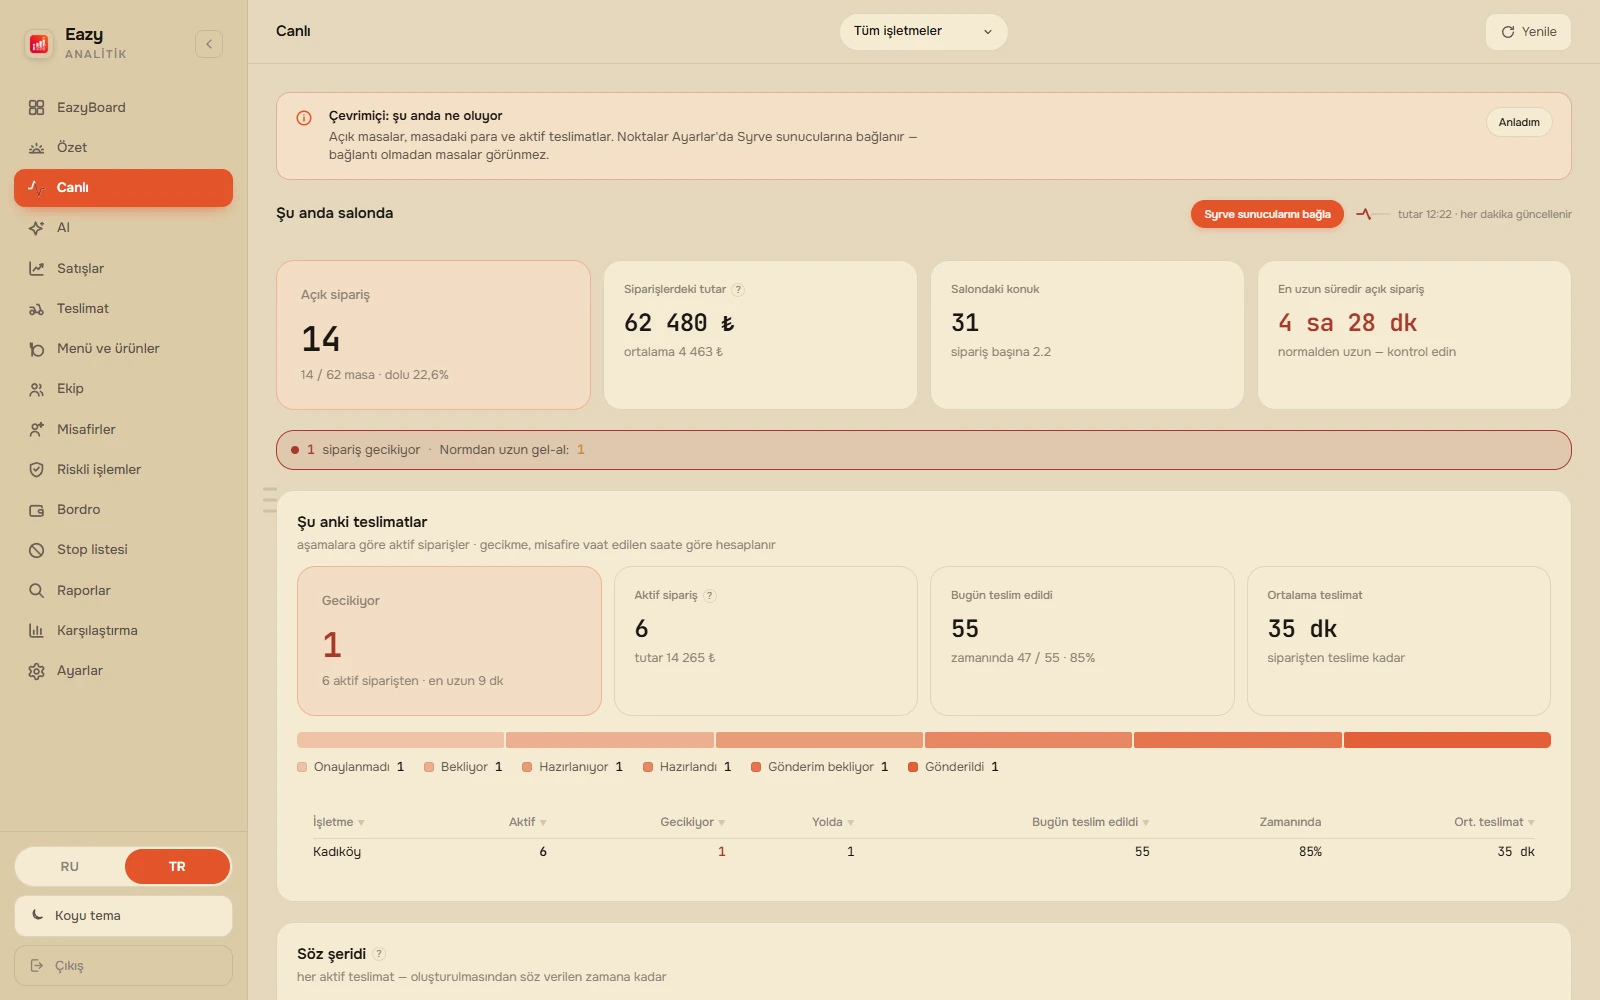Click the help icon next to Siparişlerdeki tutar
The height and width of the screenshot is (1000, 1600).
point(738,290)
